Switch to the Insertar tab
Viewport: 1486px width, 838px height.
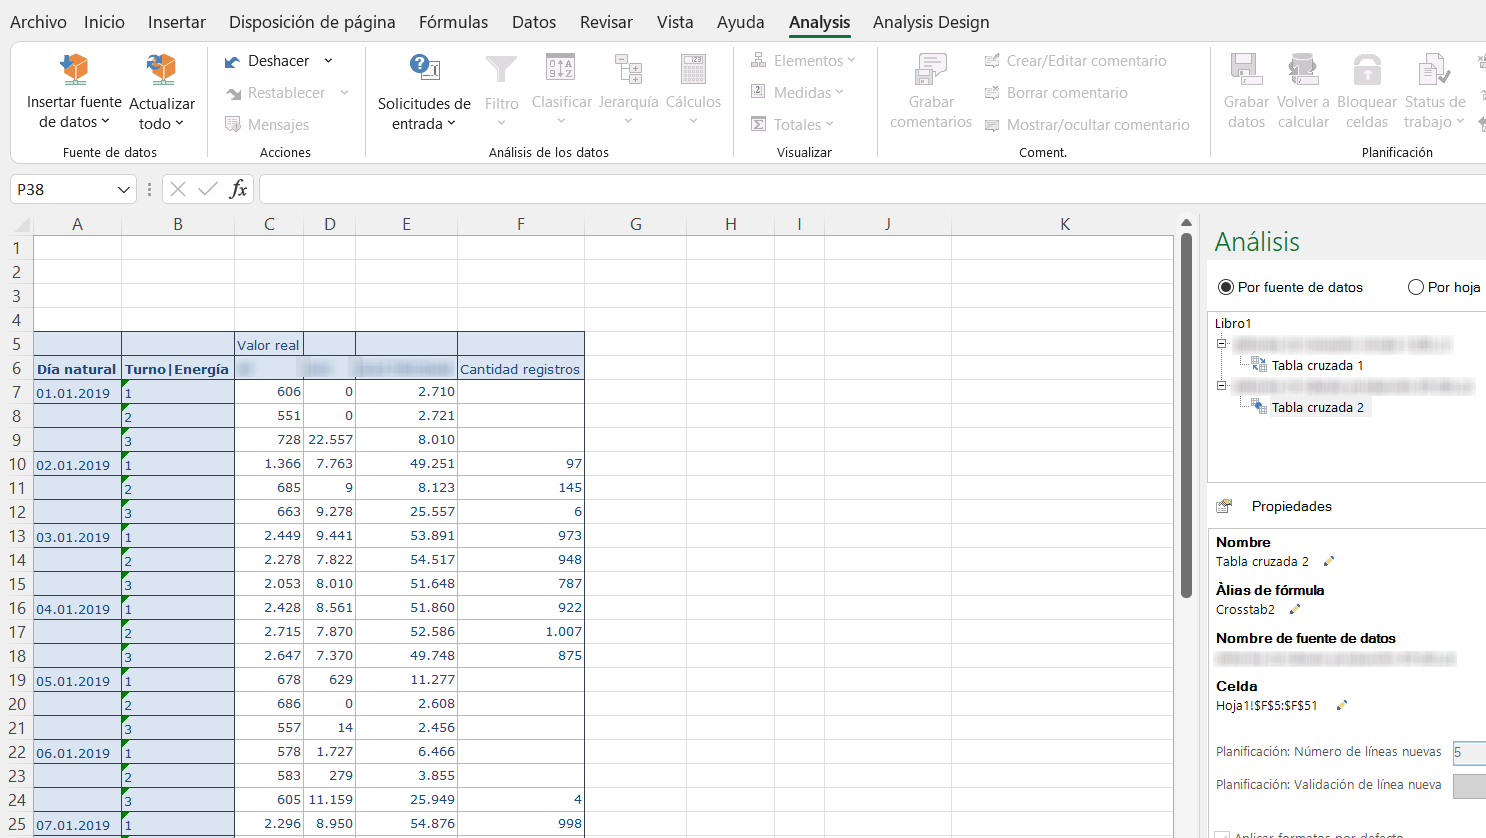177,22
